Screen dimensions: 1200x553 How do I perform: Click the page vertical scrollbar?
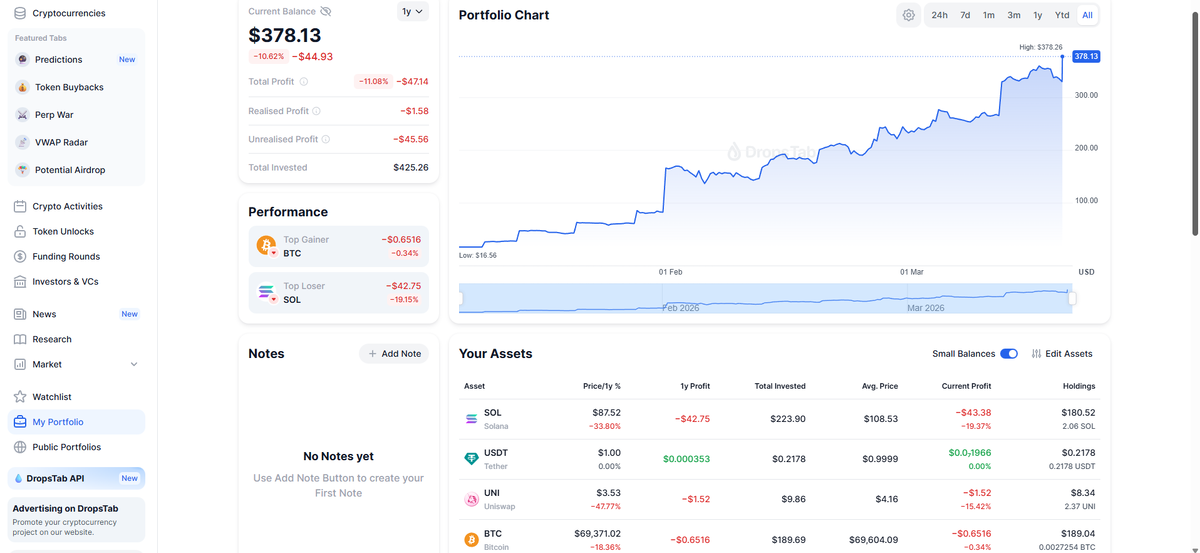pos(1194,120)
